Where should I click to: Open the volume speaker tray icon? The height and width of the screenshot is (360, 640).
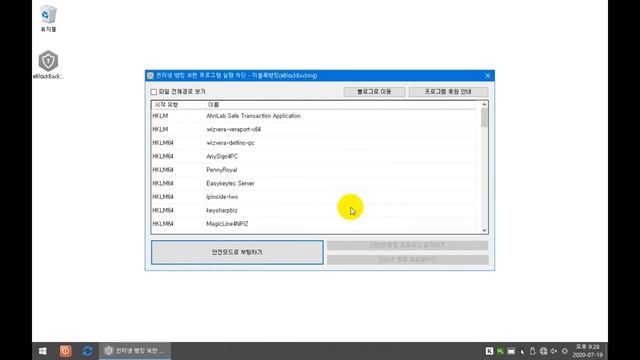(554, 351)
